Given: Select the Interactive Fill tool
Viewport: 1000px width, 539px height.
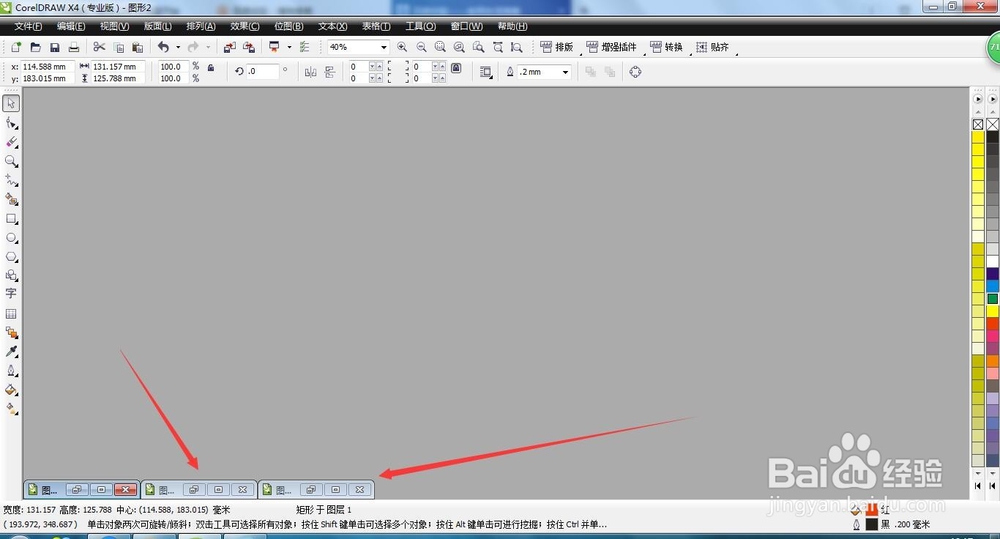Looking at the screenshot, I should coord(11,409).
